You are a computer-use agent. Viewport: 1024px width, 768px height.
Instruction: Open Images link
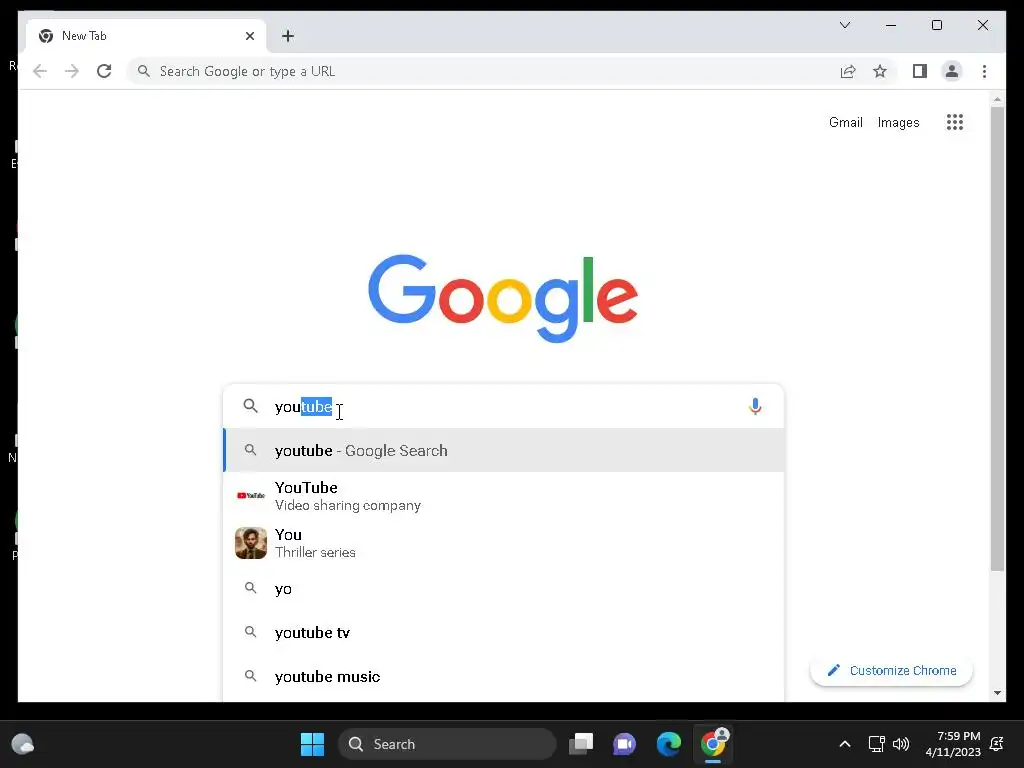[x=898, y=122]
